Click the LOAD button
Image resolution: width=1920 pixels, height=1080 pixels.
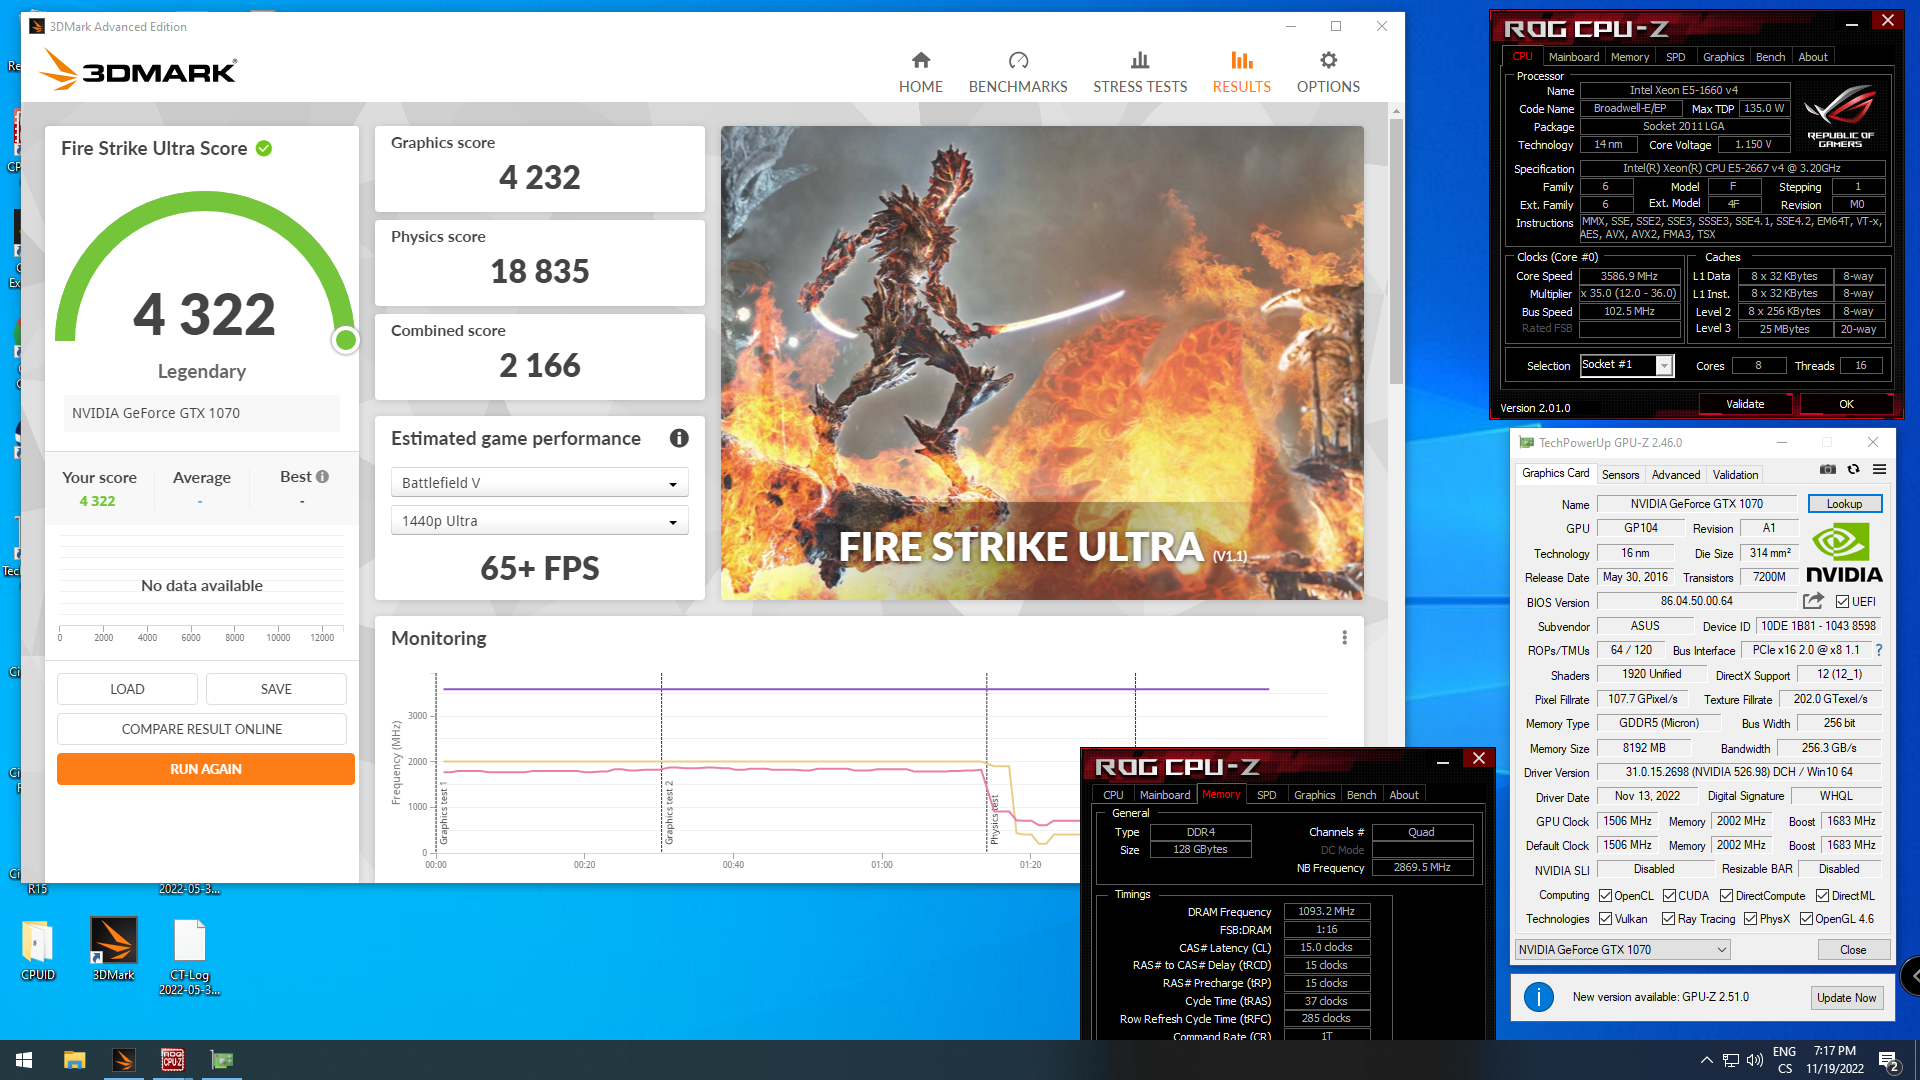(x=127, y=689)
